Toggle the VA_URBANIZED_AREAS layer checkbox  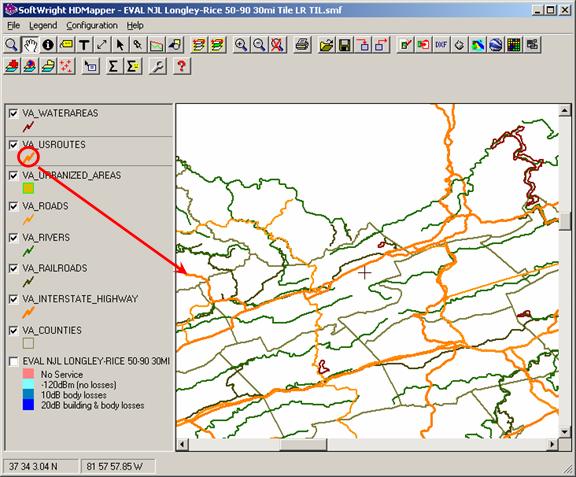(x=14, y=176)
